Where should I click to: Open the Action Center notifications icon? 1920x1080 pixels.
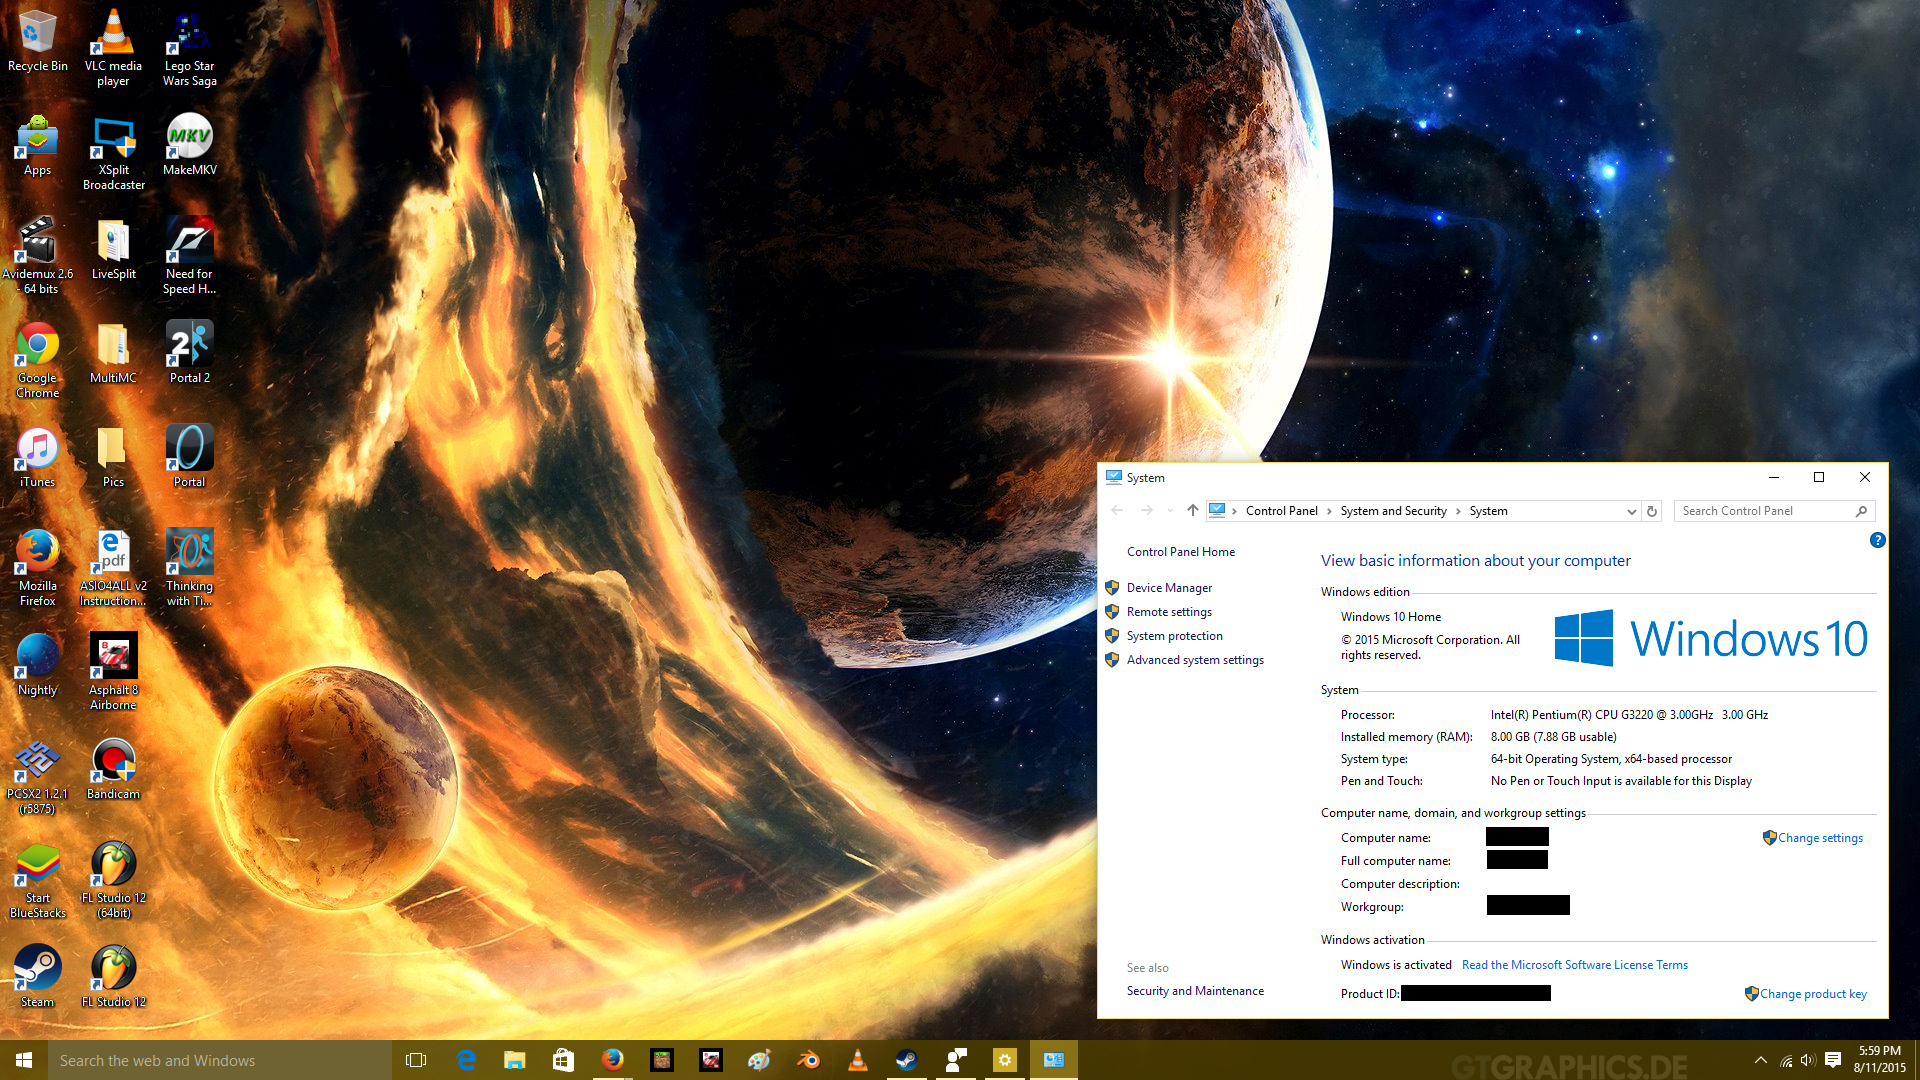tap(1833, 1060)
